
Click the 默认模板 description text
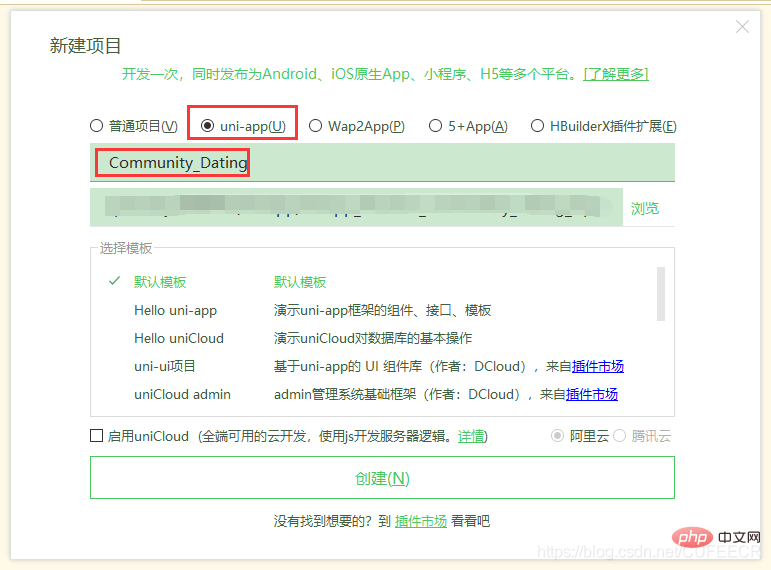pyautogui.click(x=300, y=282)
